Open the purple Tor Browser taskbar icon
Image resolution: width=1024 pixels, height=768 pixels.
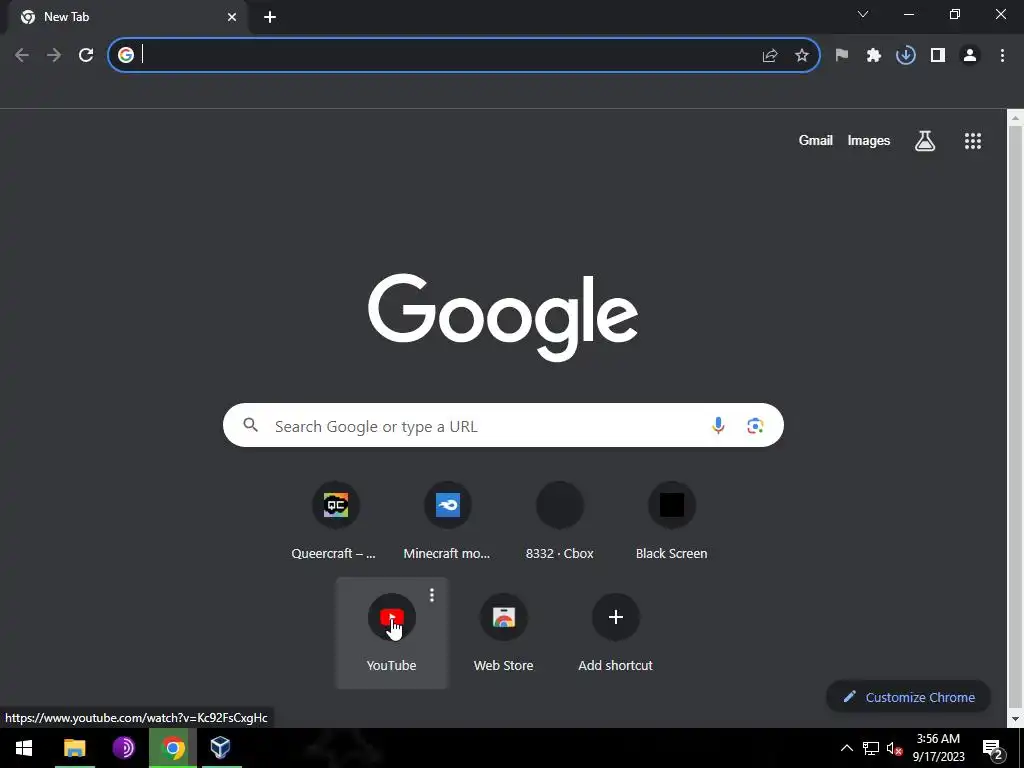click(x=123, y=748)
